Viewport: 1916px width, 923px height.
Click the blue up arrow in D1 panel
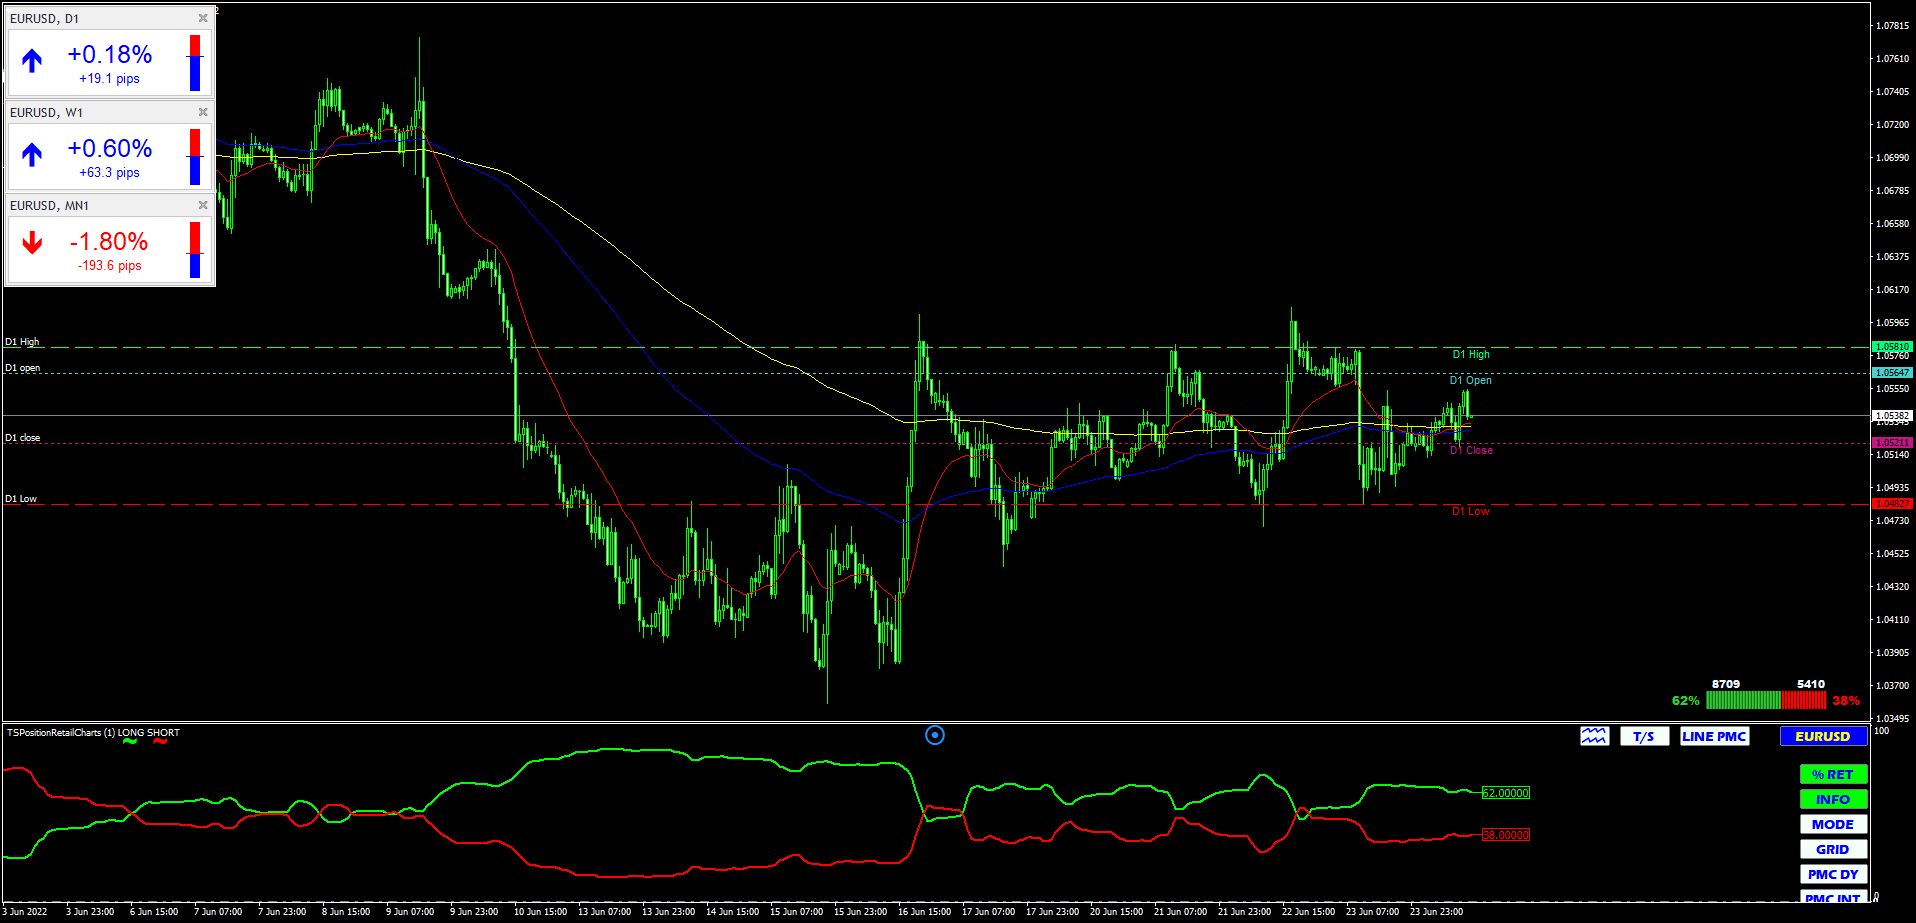coord(32,61)
